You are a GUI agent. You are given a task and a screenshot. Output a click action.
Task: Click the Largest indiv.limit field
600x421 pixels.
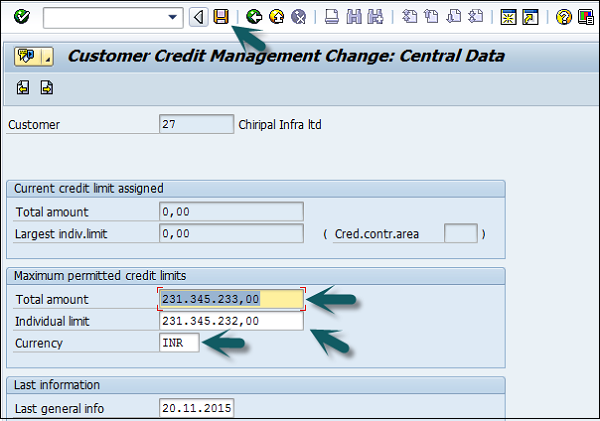pyautogui.click(x=231, y=233)
